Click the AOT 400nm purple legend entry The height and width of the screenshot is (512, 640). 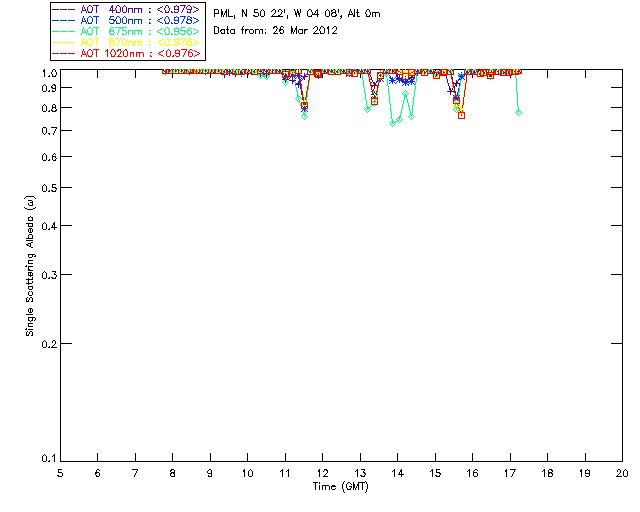click(x=128, y=9)
